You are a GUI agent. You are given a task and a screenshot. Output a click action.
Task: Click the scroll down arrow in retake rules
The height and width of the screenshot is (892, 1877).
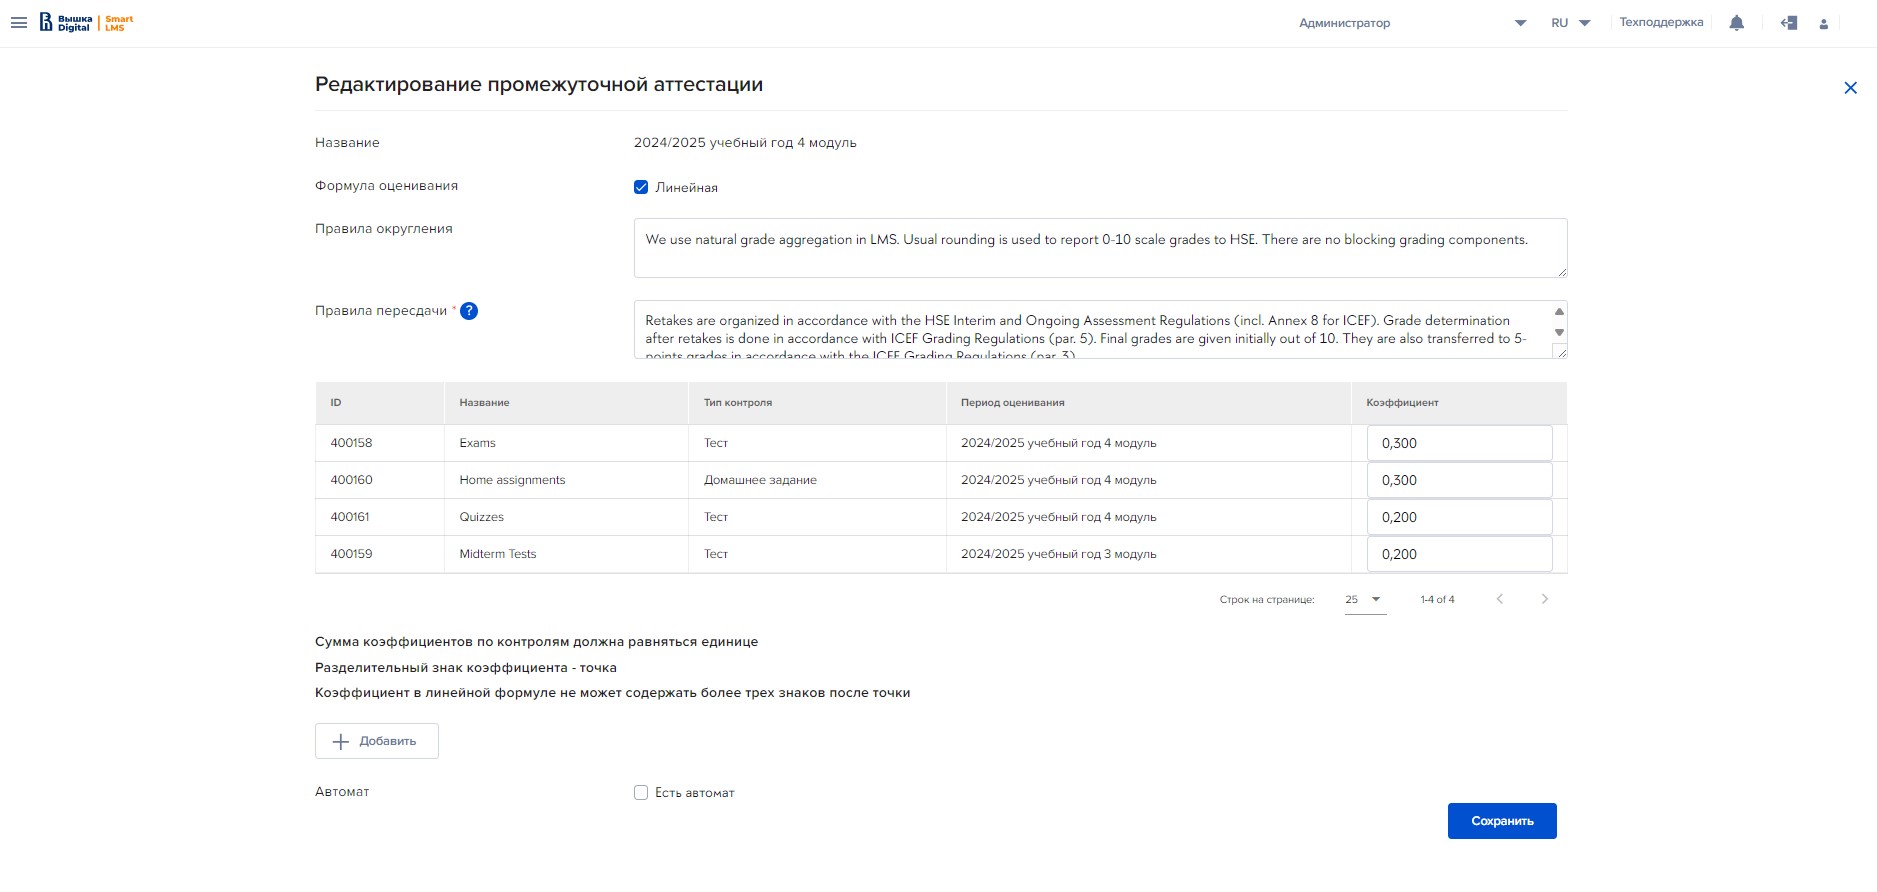coord(1558,333)
